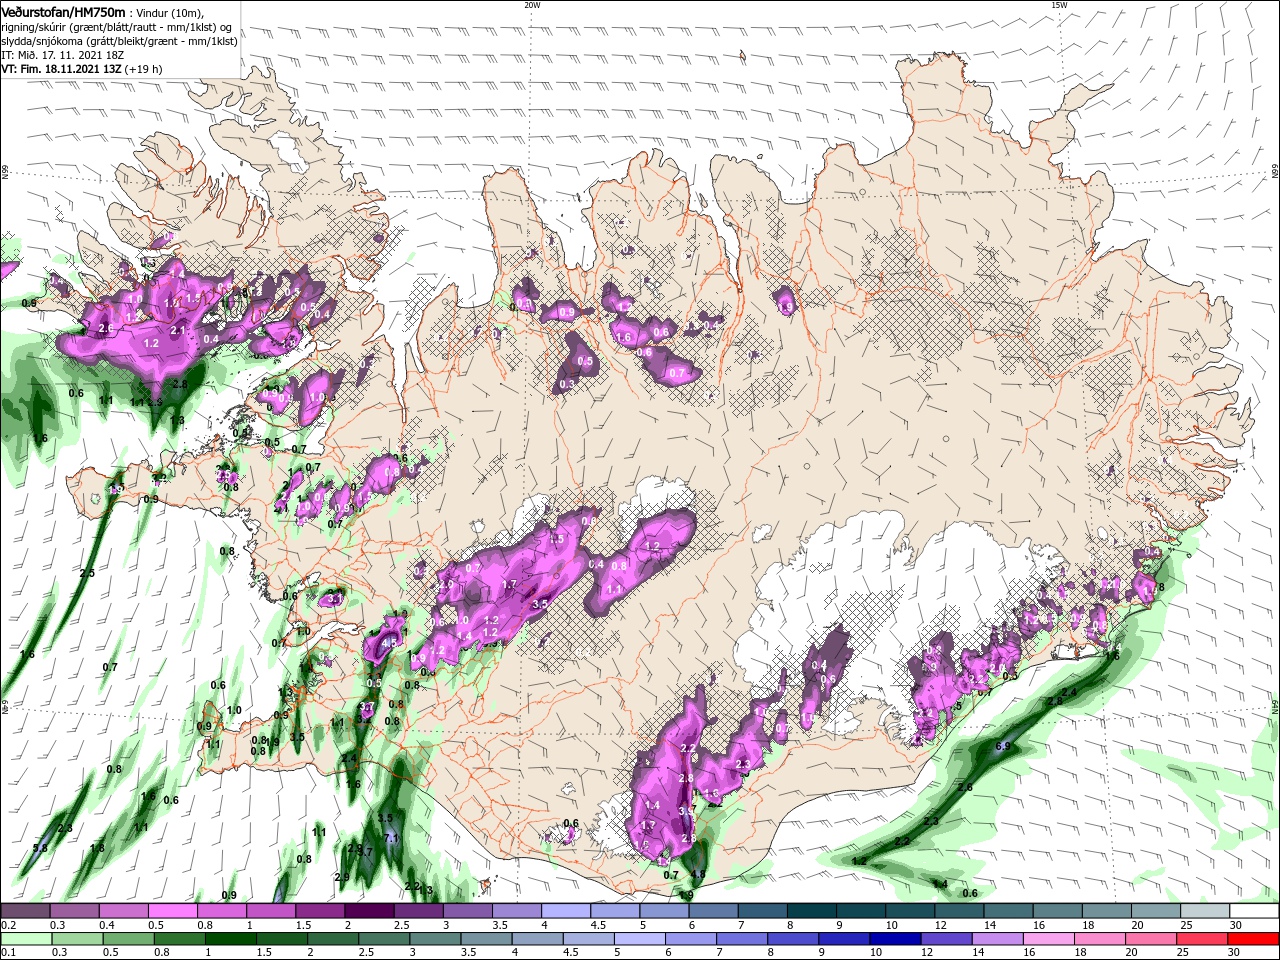The width and height of the screenshot is (1280, 960).
Task: Pick the deep blue swatch above 10 in the lower legend row
Action: click(896, 939)
